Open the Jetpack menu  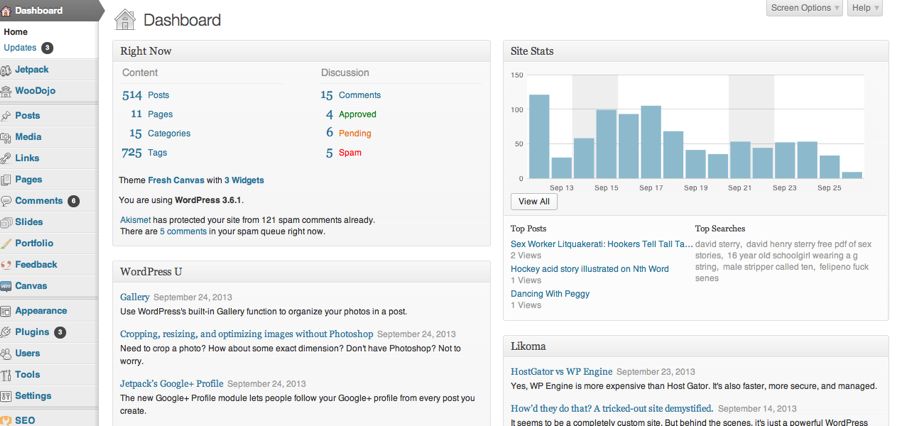pyautogui.click(x=32, y=69)
